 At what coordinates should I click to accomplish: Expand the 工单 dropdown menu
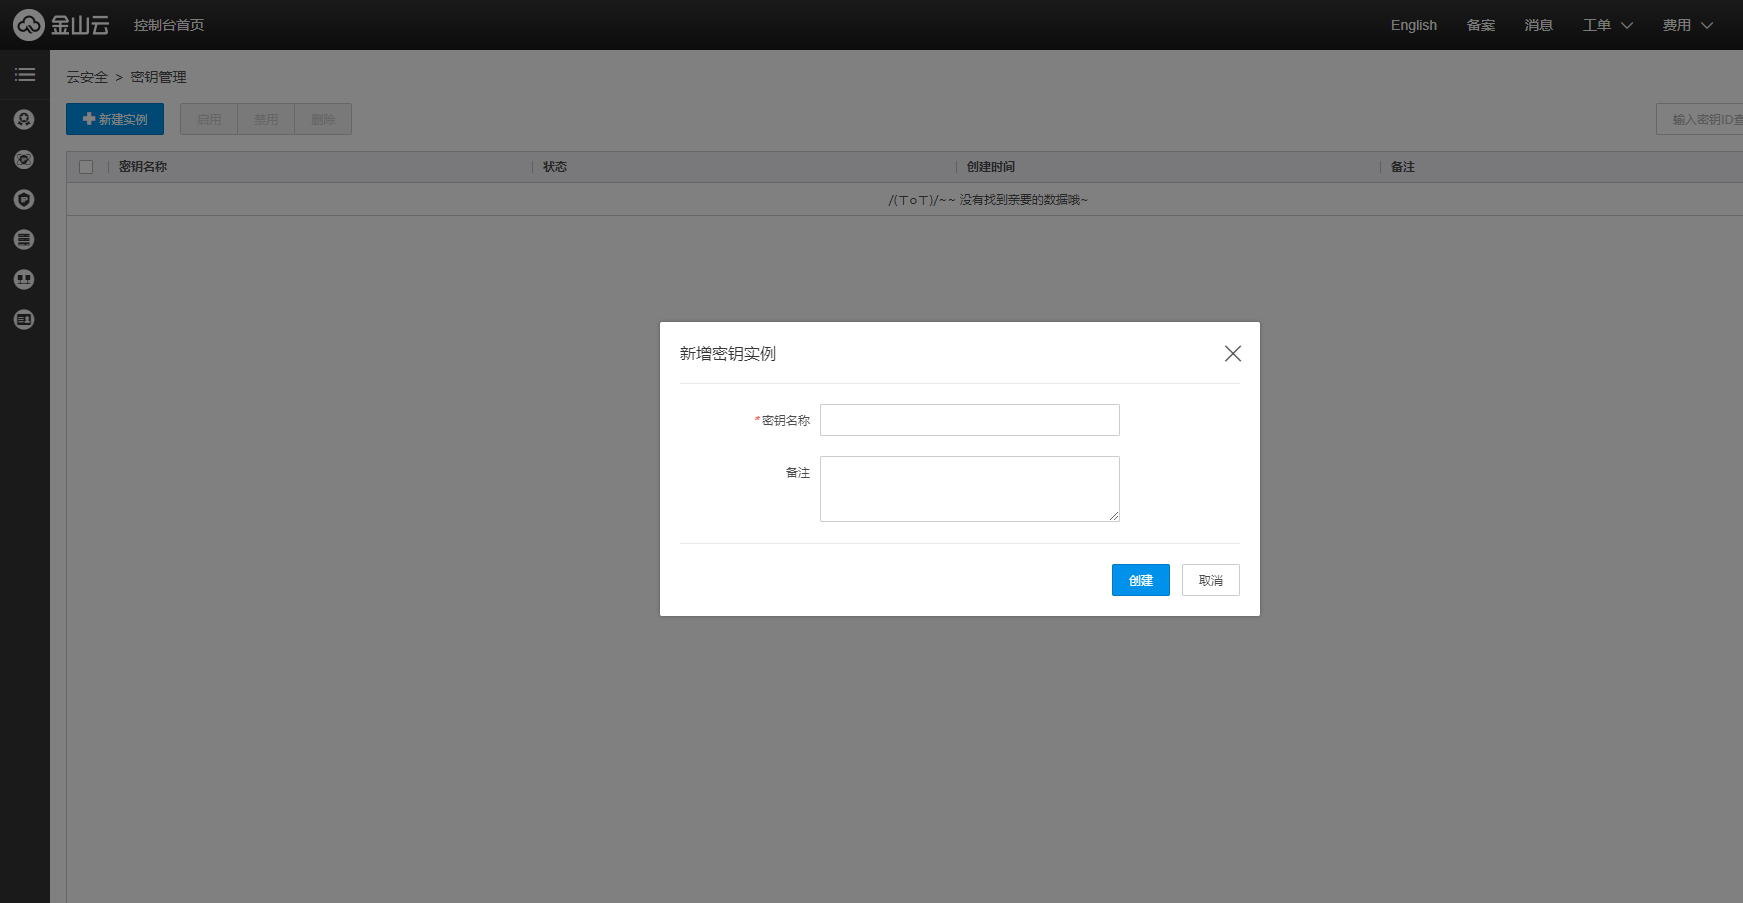coord(1607,25)
